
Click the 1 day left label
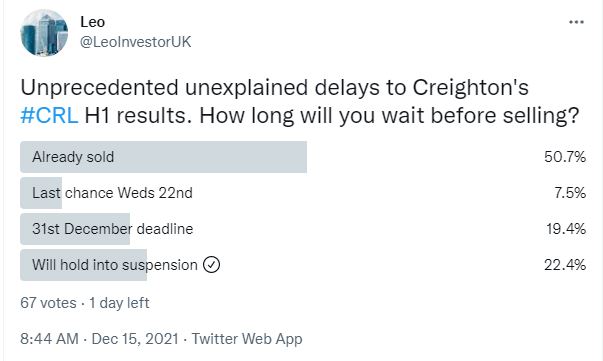(119, 303)
